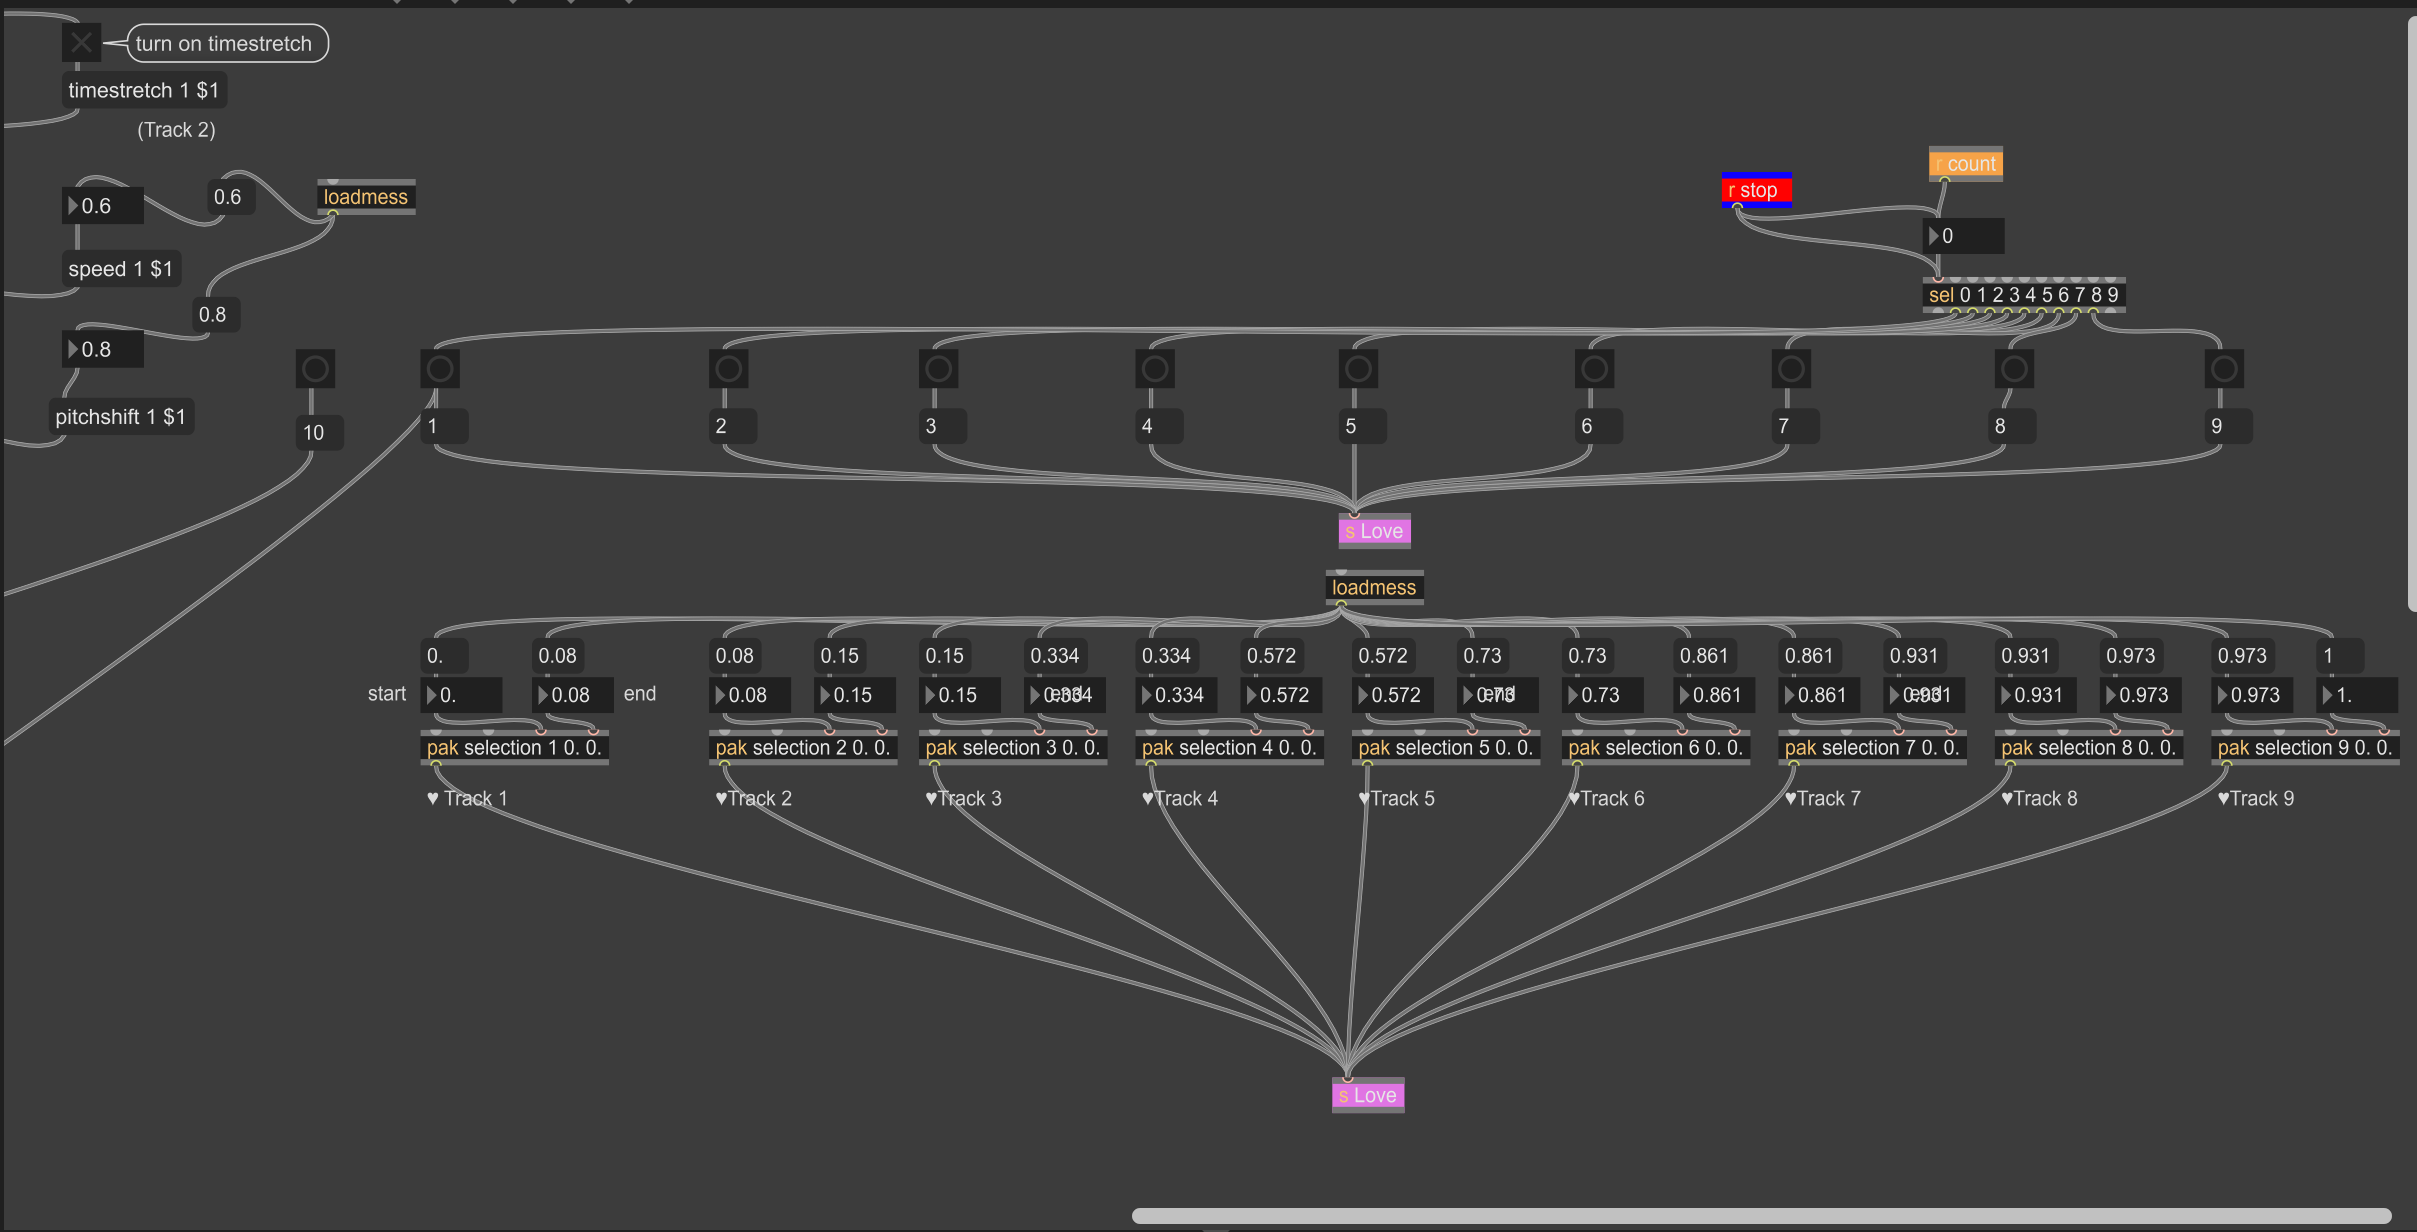Click the bang button above message 1
Viewport: 2417px width, 1232px height.
click(x=440, y=369)
